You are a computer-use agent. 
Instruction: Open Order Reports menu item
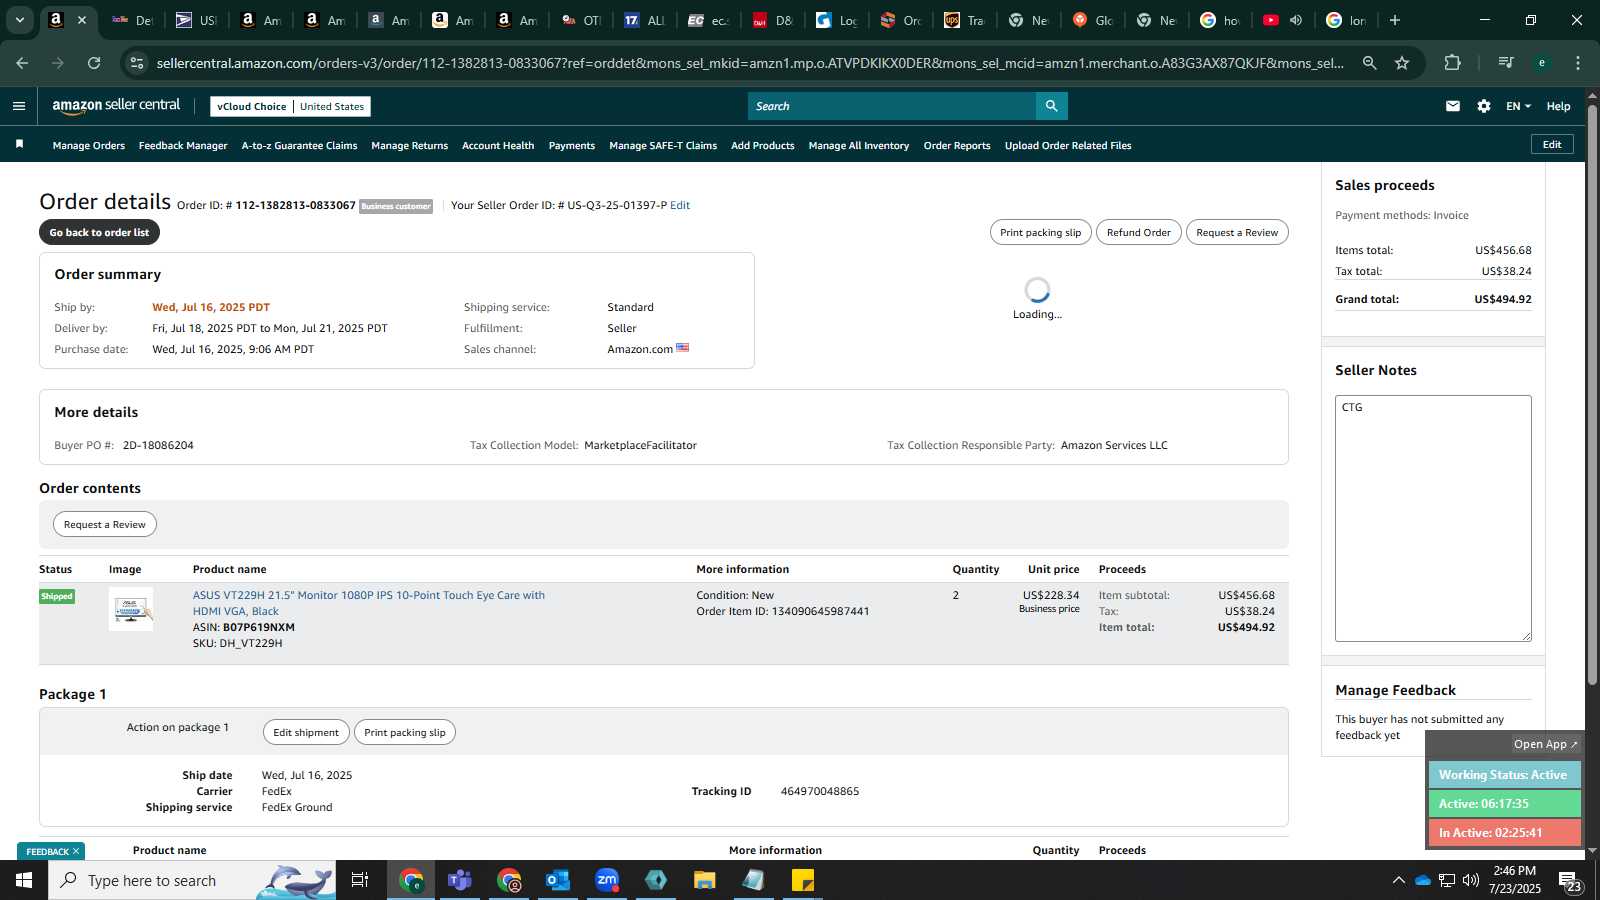(957, 146)
